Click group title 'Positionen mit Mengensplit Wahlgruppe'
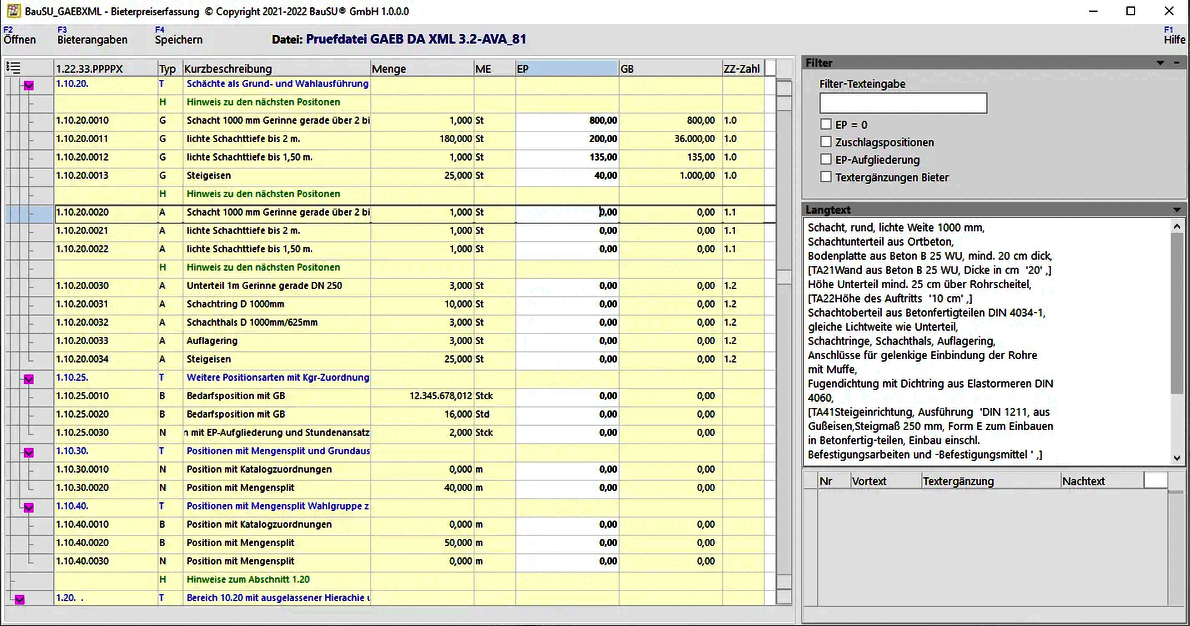The width and height of the screenshot is (1190, 626). pos(278,506)
